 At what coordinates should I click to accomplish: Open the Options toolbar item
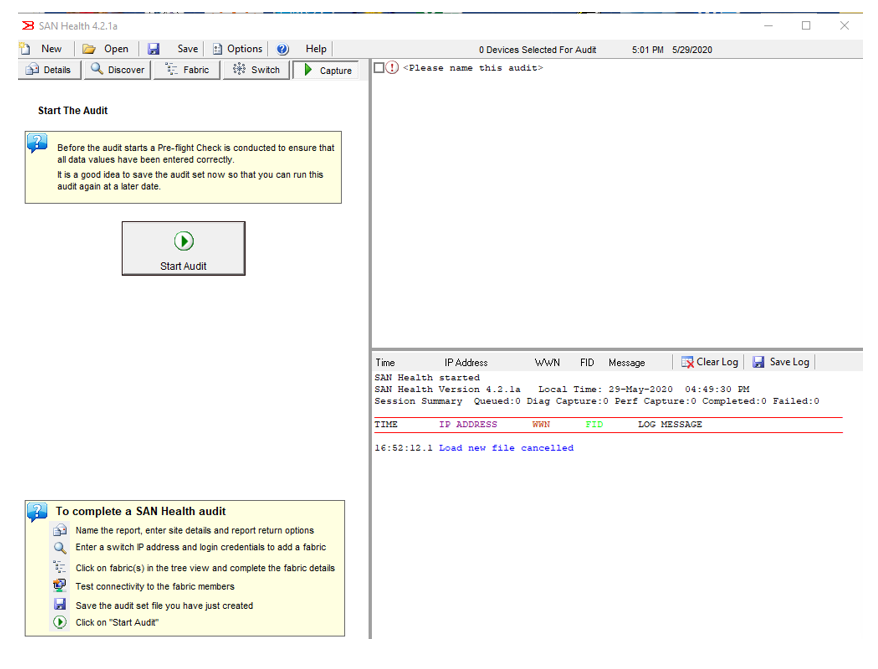click(x=237, y=49)
